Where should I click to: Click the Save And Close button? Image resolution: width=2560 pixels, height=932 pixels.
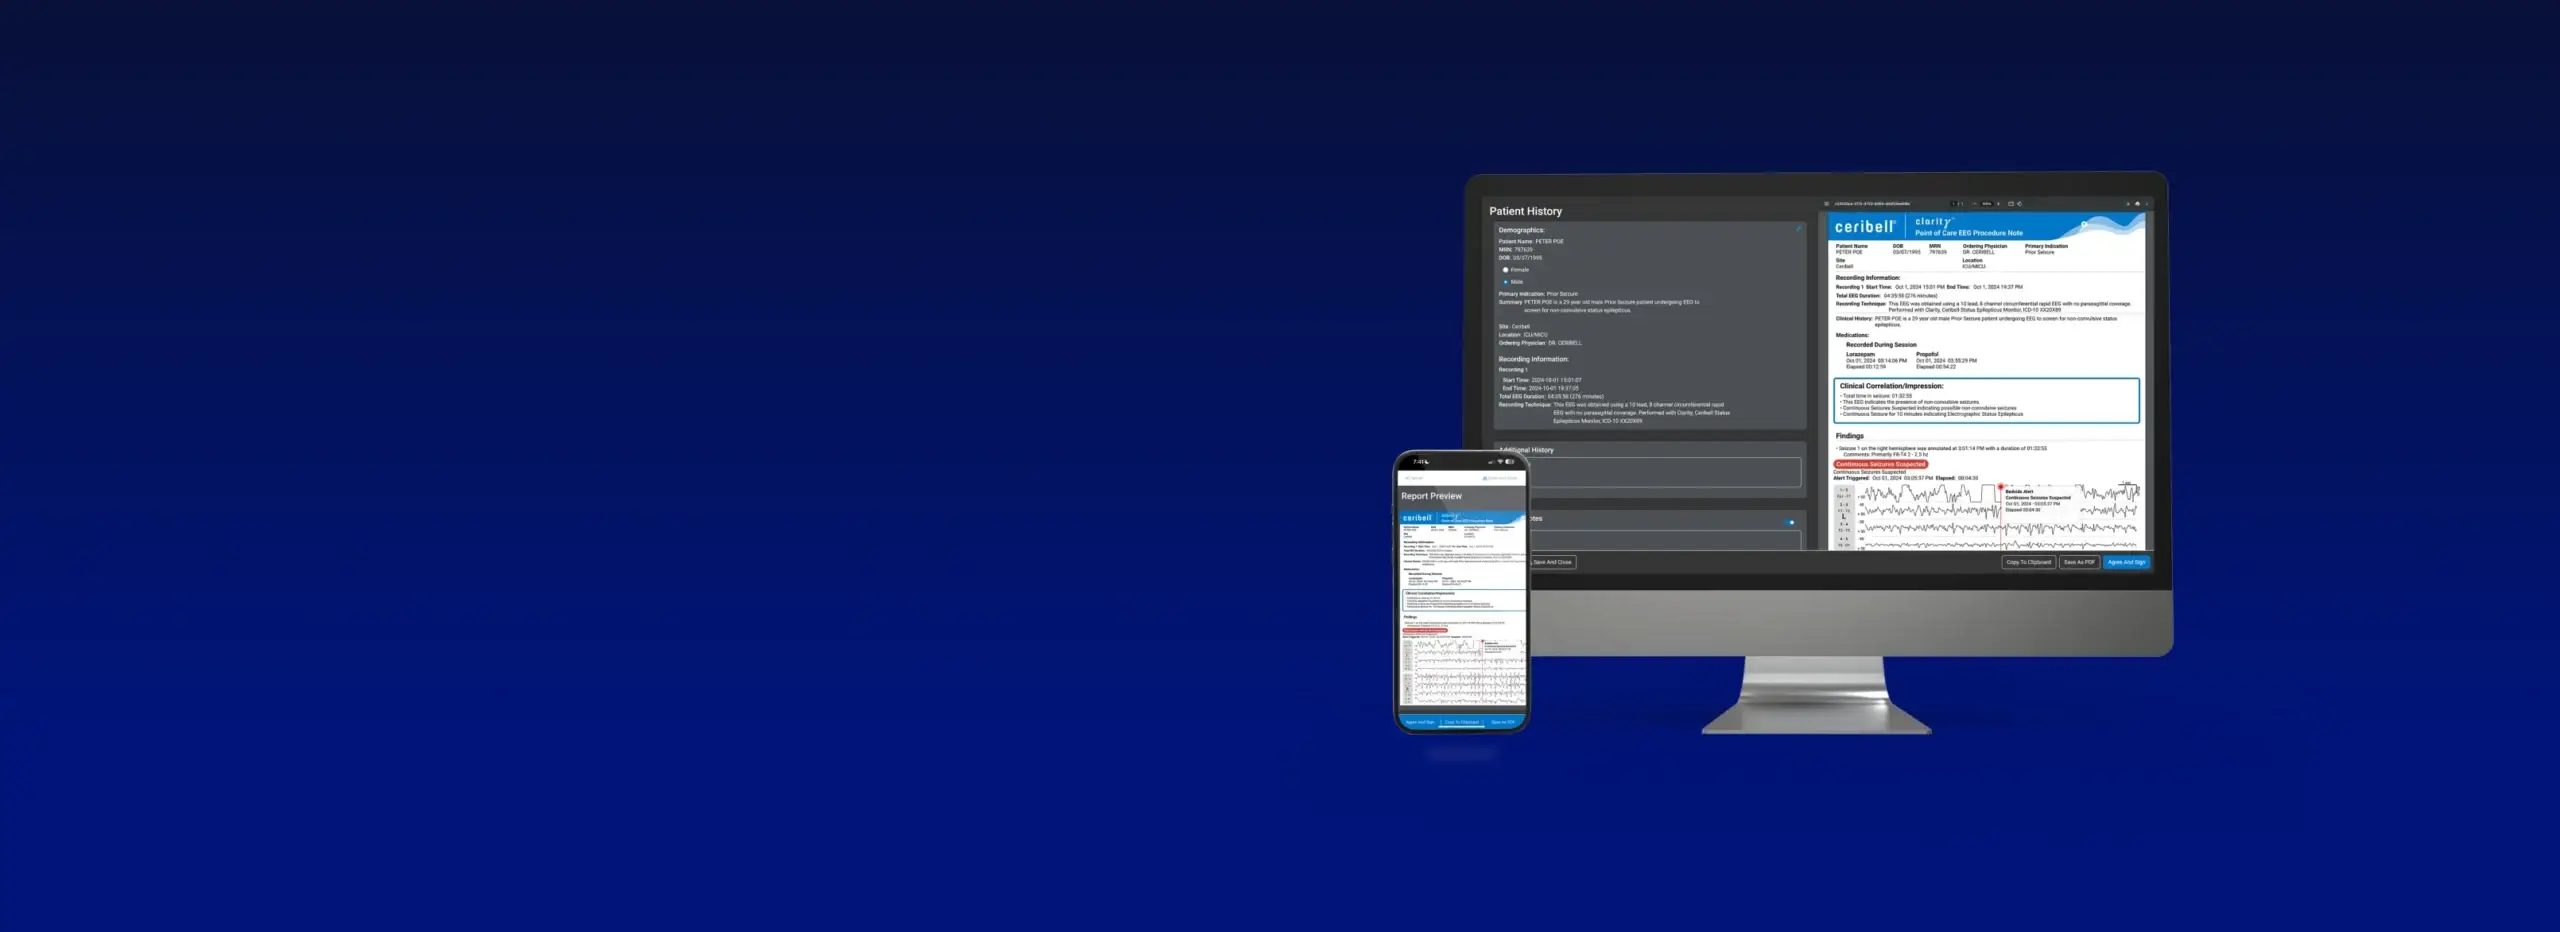[x=1553, y=562]
